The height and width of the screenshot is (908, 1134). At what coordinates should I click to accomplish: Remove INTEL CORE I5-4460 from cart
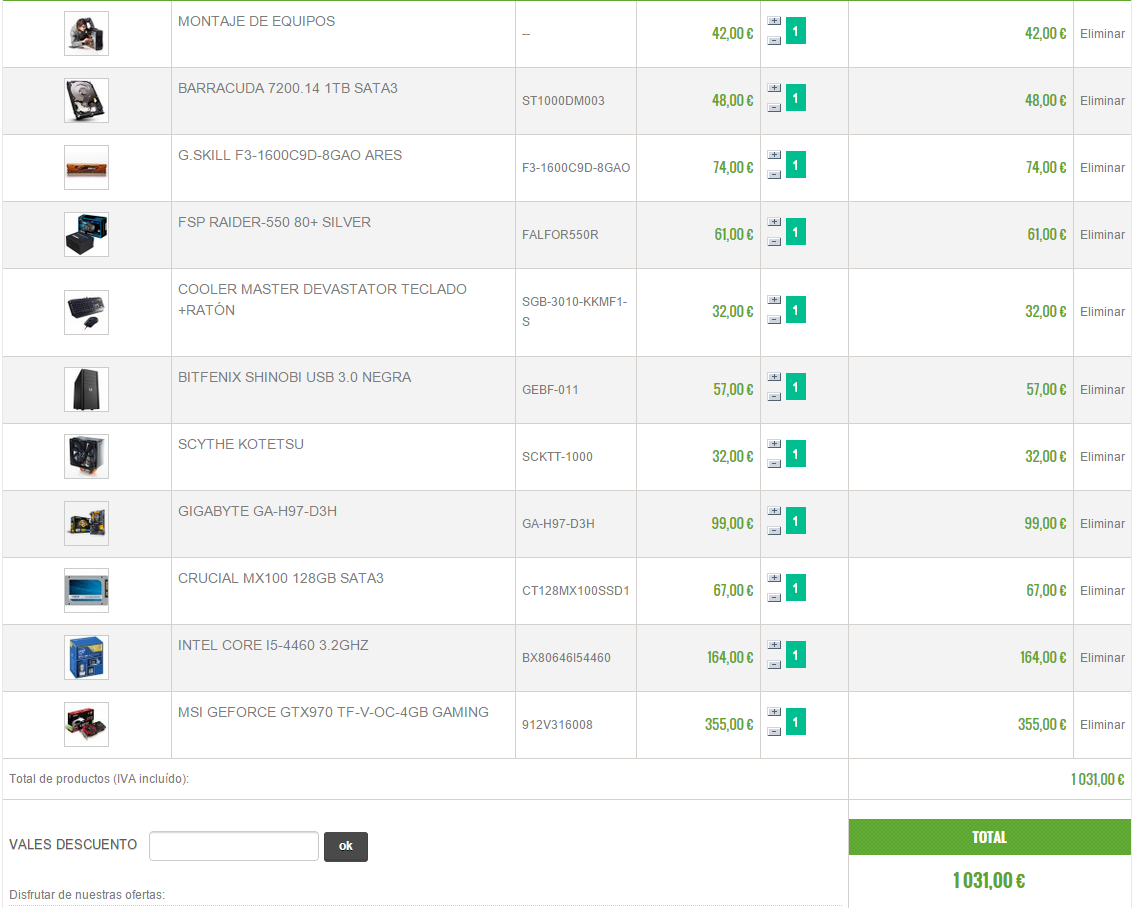[1102, 658]
